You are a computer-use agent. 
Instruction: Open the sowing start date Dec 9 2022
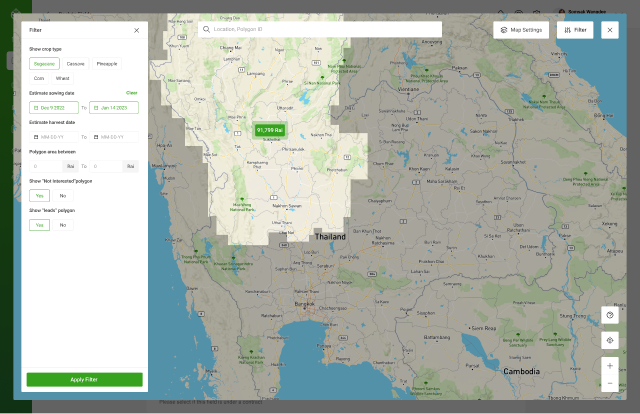tap(54, 108)
